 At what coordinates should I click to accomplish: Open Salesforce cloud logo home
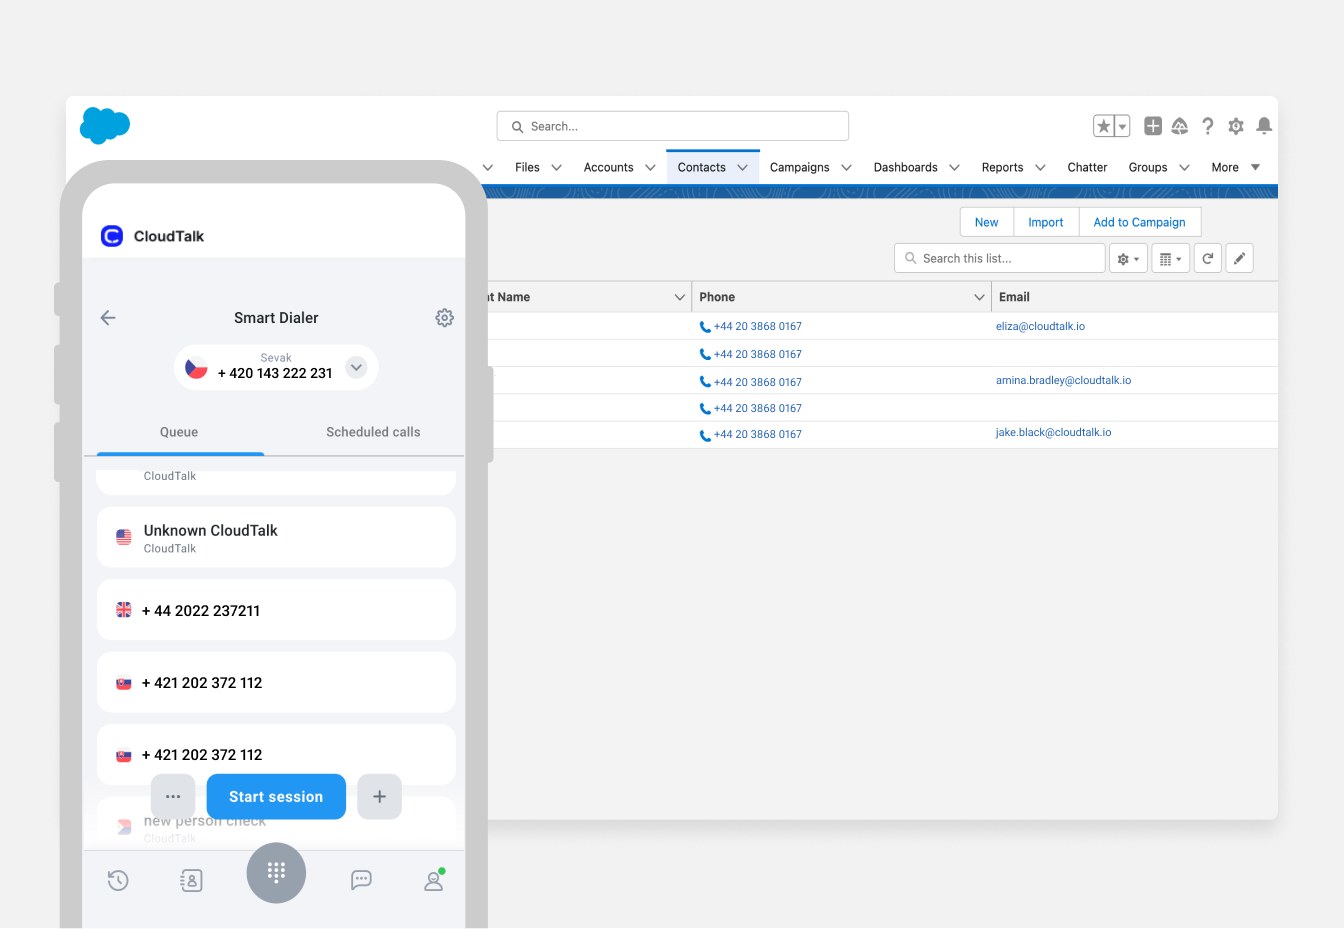click(x=105, y=126)
